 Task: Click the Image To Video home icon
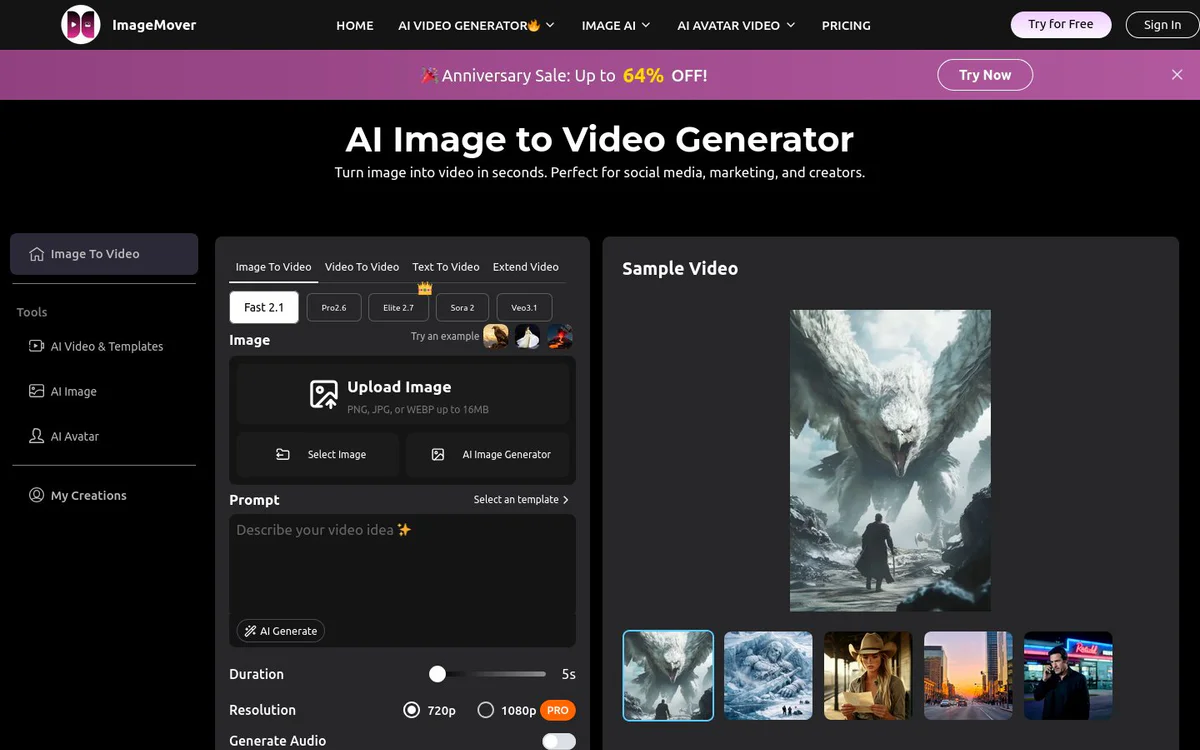point(37,254)
